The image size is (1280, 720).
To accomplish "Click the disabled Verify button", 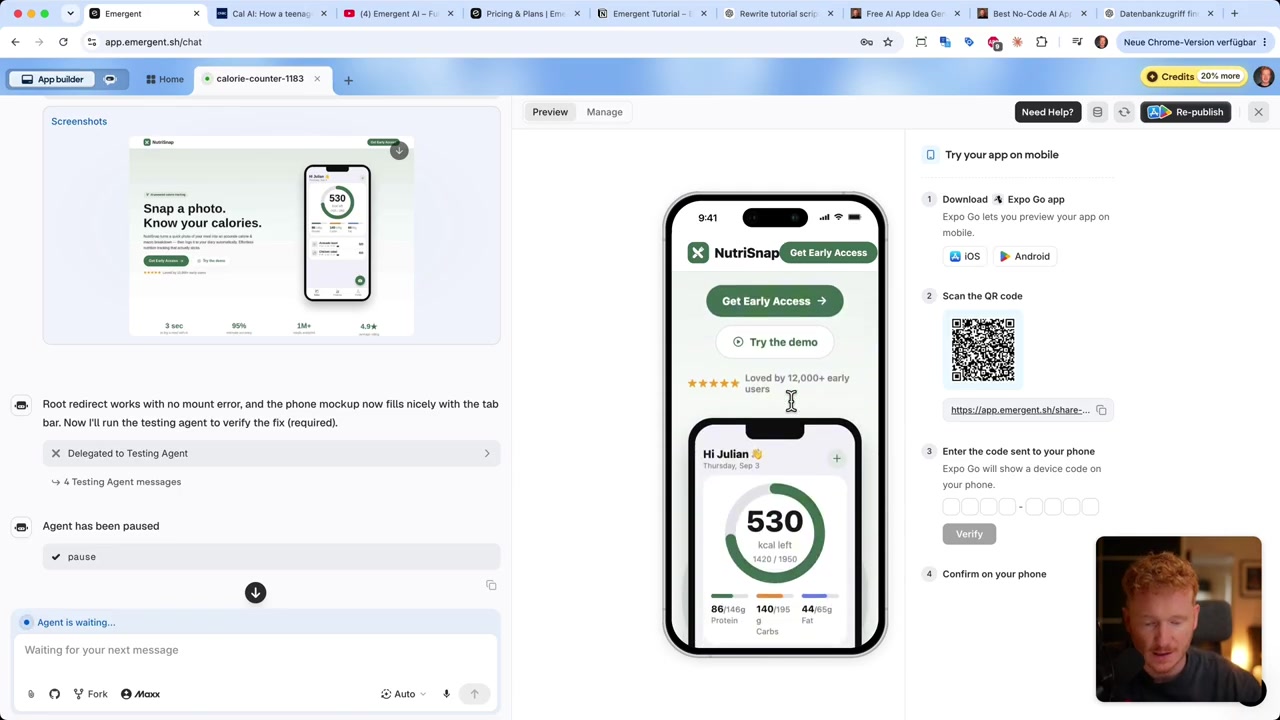I will tap(969, 534).
